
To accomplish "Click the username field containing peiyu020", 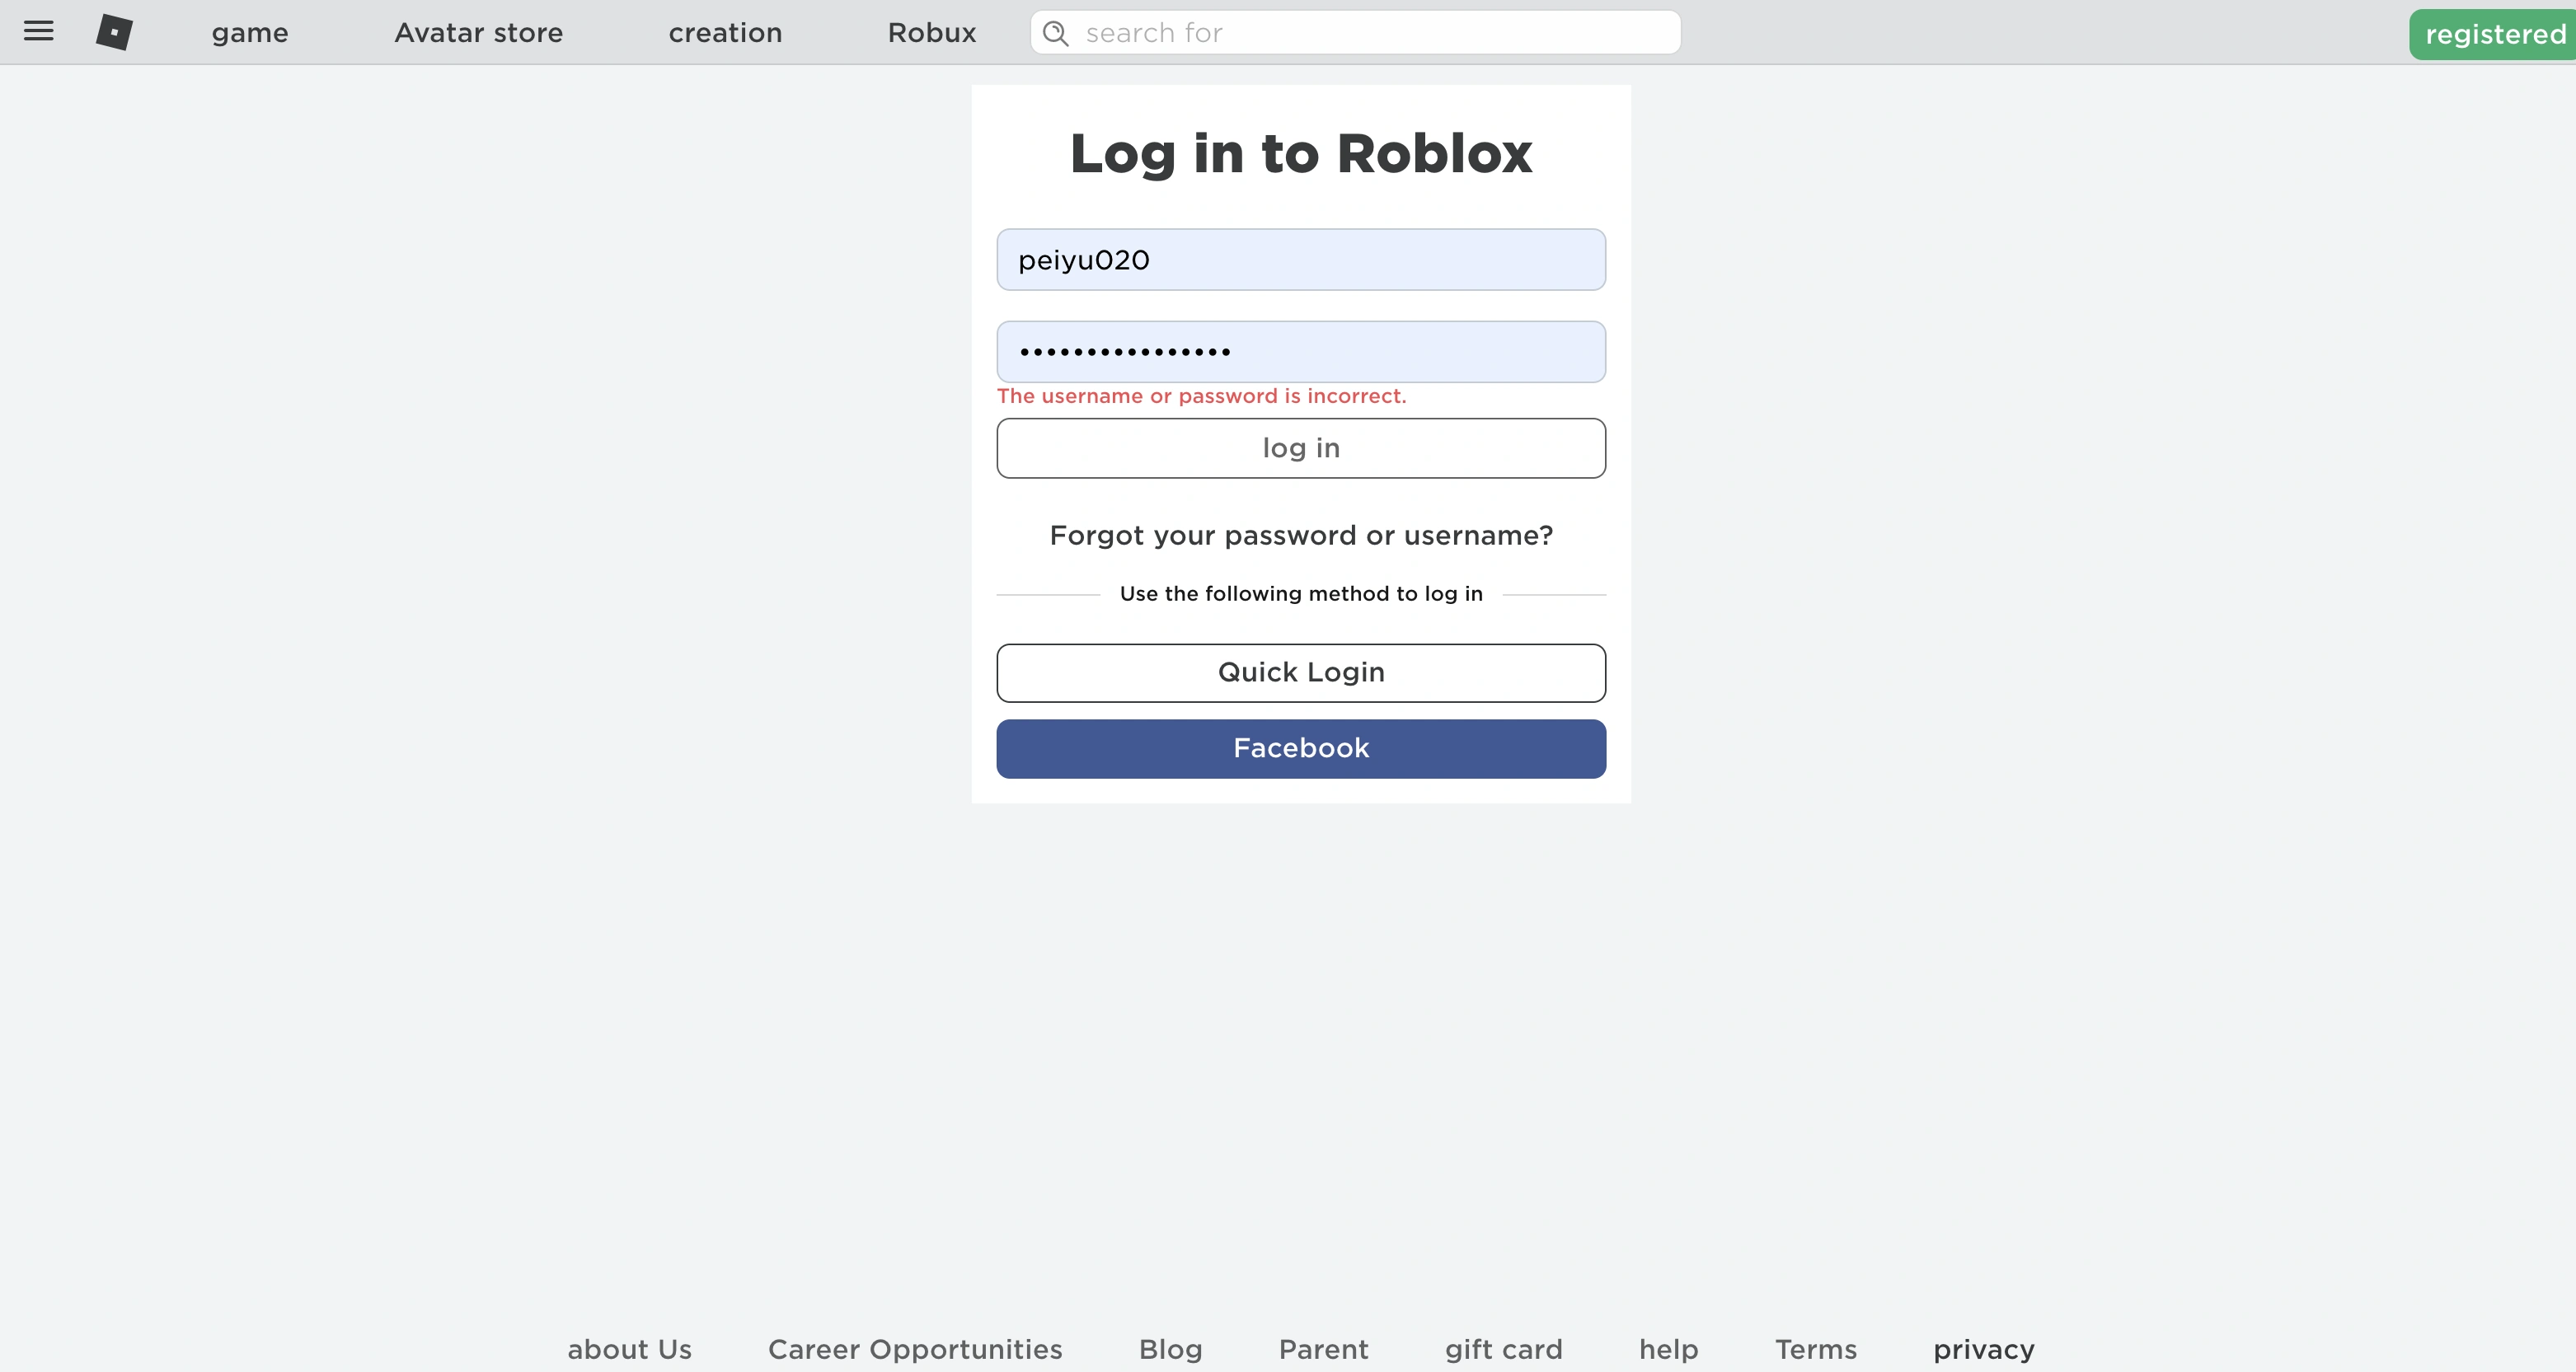I will pos(1300,260).
